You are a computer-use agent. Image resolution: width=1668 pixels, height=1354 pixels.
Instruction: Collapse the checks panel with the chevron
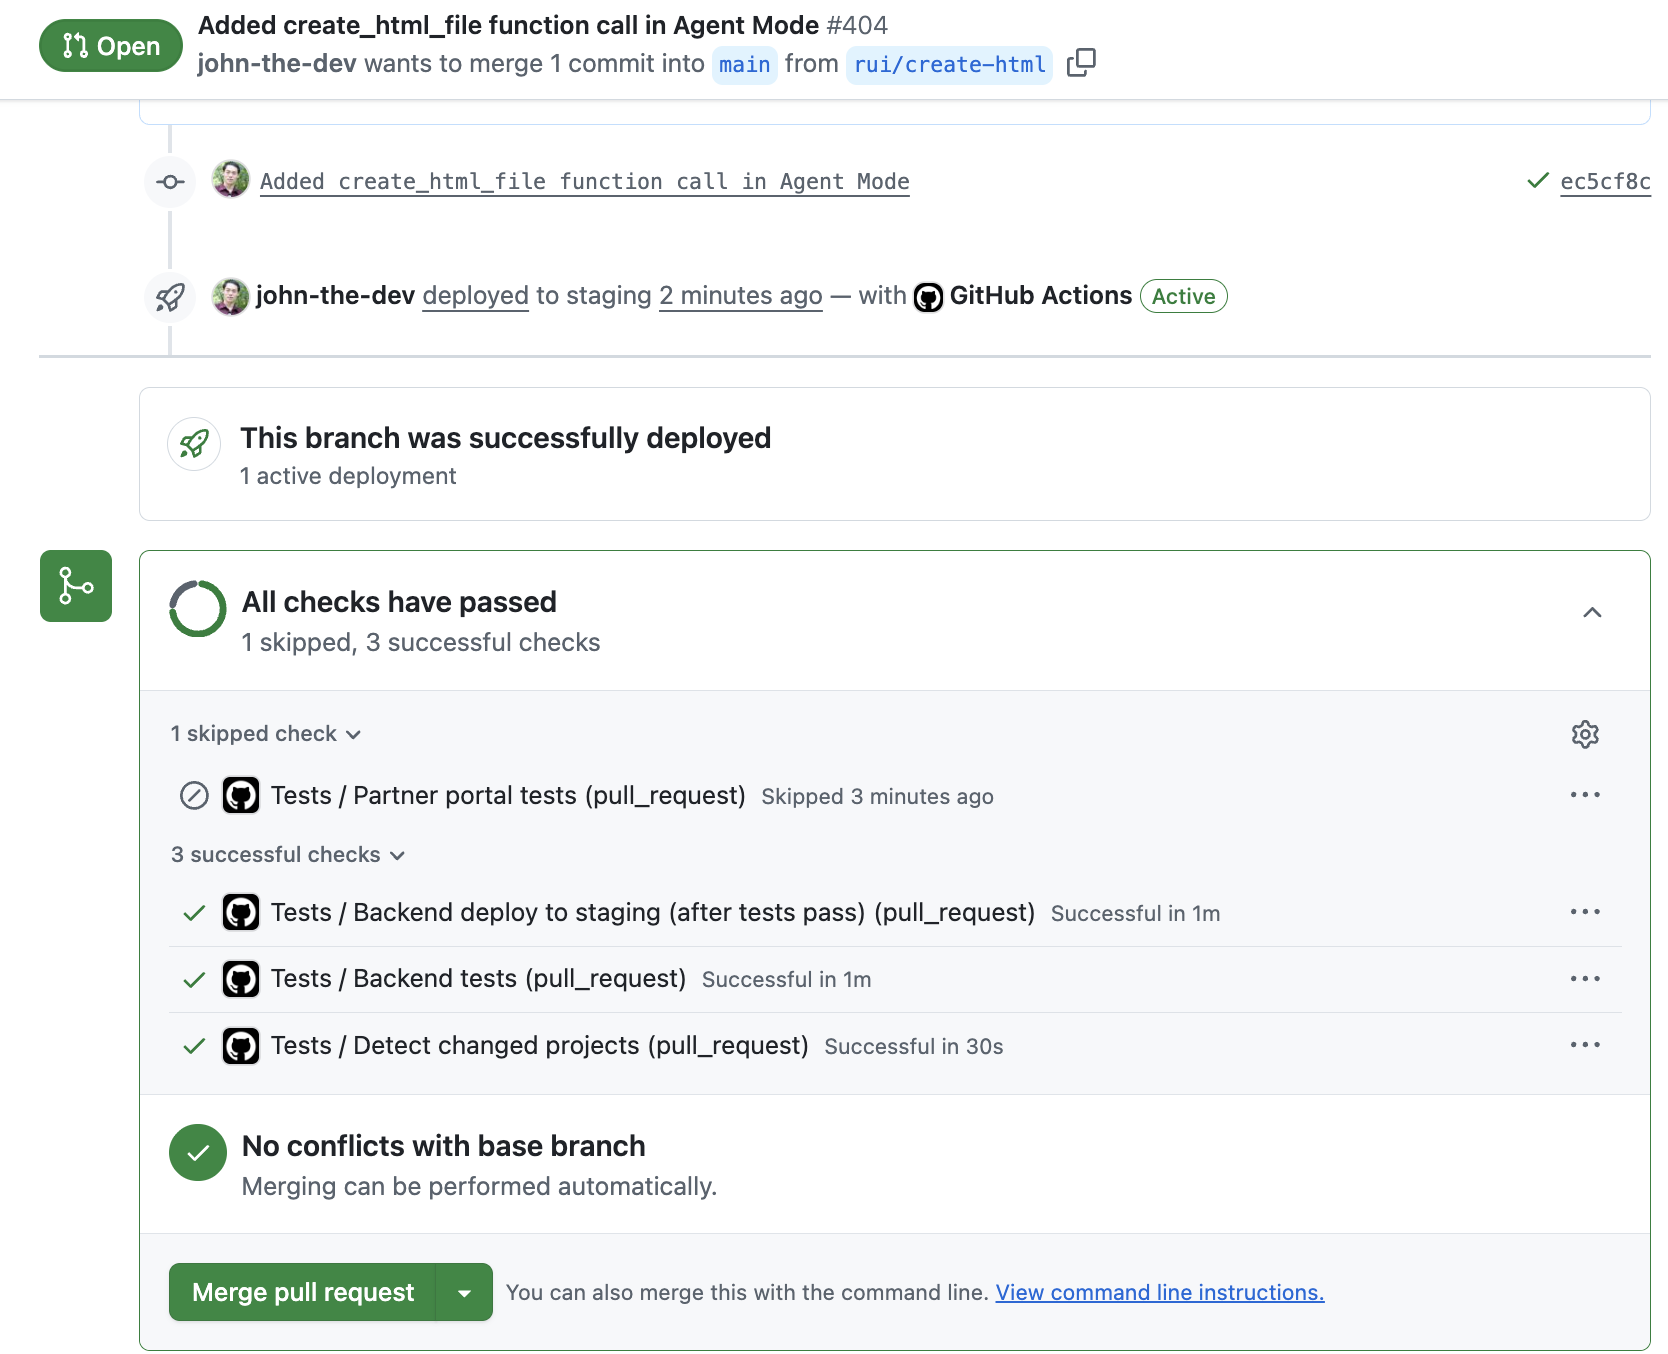[1593, 611]
